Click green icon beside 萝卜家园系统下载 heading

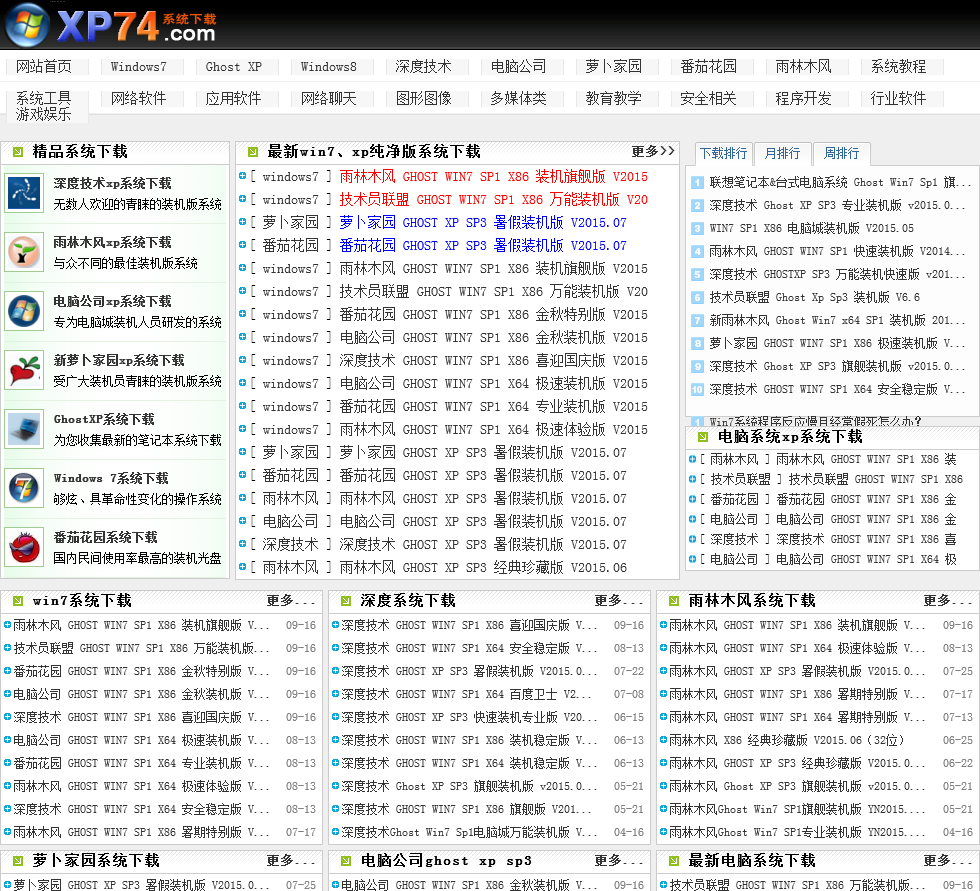[18, 861]
